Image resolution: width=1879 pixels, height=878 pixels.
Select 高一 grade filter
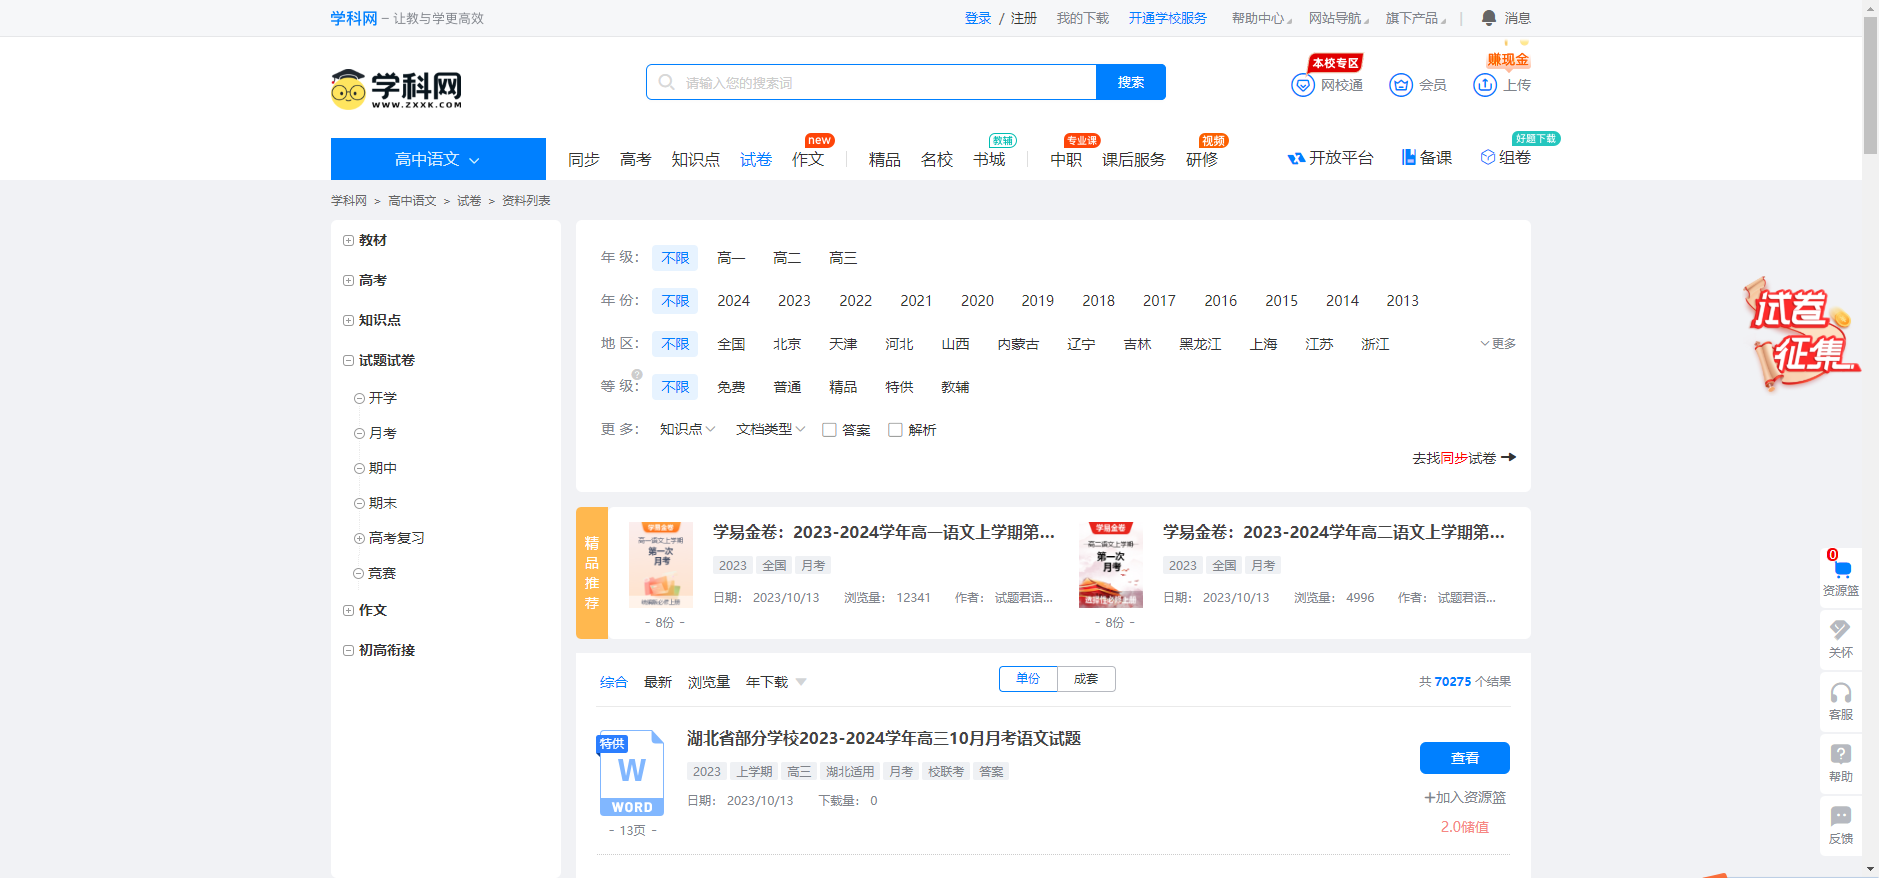731,258
